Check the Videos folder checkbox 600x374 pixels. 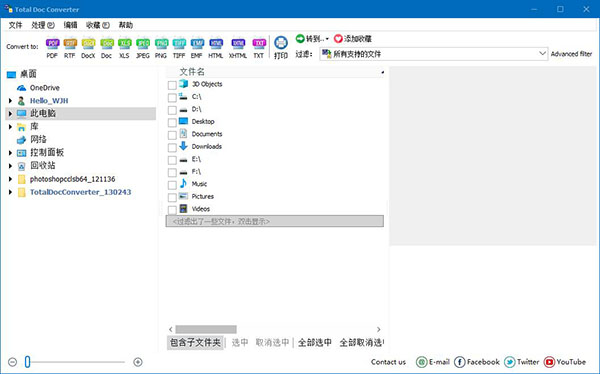tap(172, 209)
